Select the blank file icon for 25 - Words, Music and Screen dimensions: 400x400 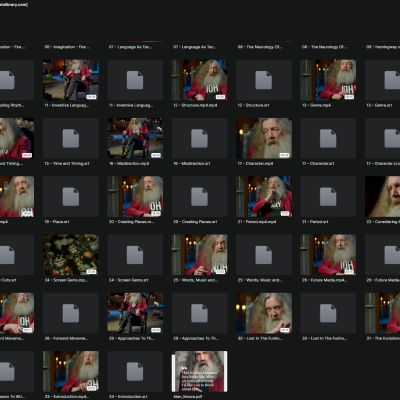264,255
